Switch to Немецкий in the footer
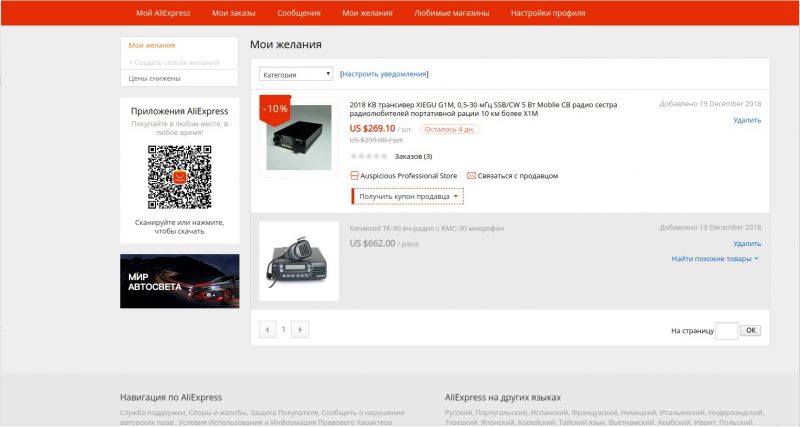The height and width of the screenshot is (427, 800). 640,413
